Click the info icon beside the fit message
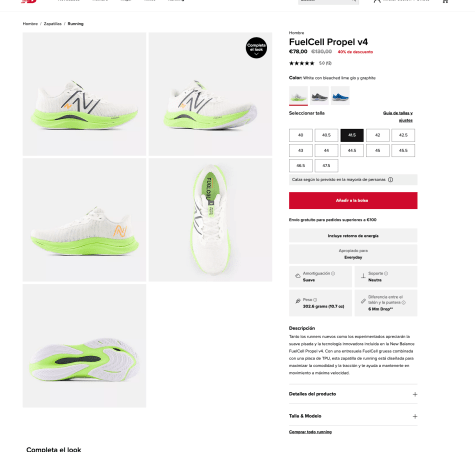 (x=390, y=180)
